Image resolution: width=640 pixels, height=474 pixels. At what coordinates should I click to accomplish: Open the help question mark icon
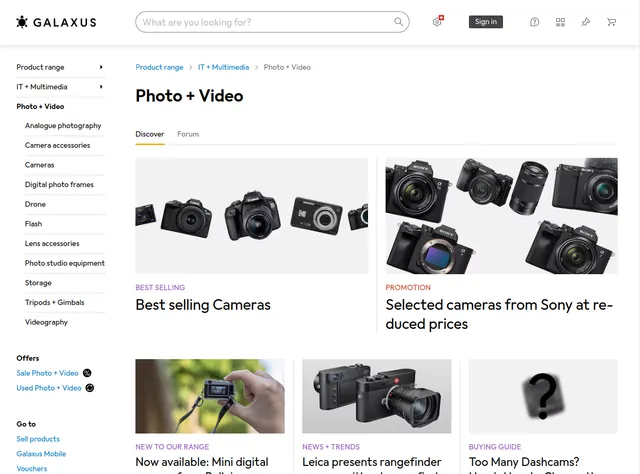point(534,22)
